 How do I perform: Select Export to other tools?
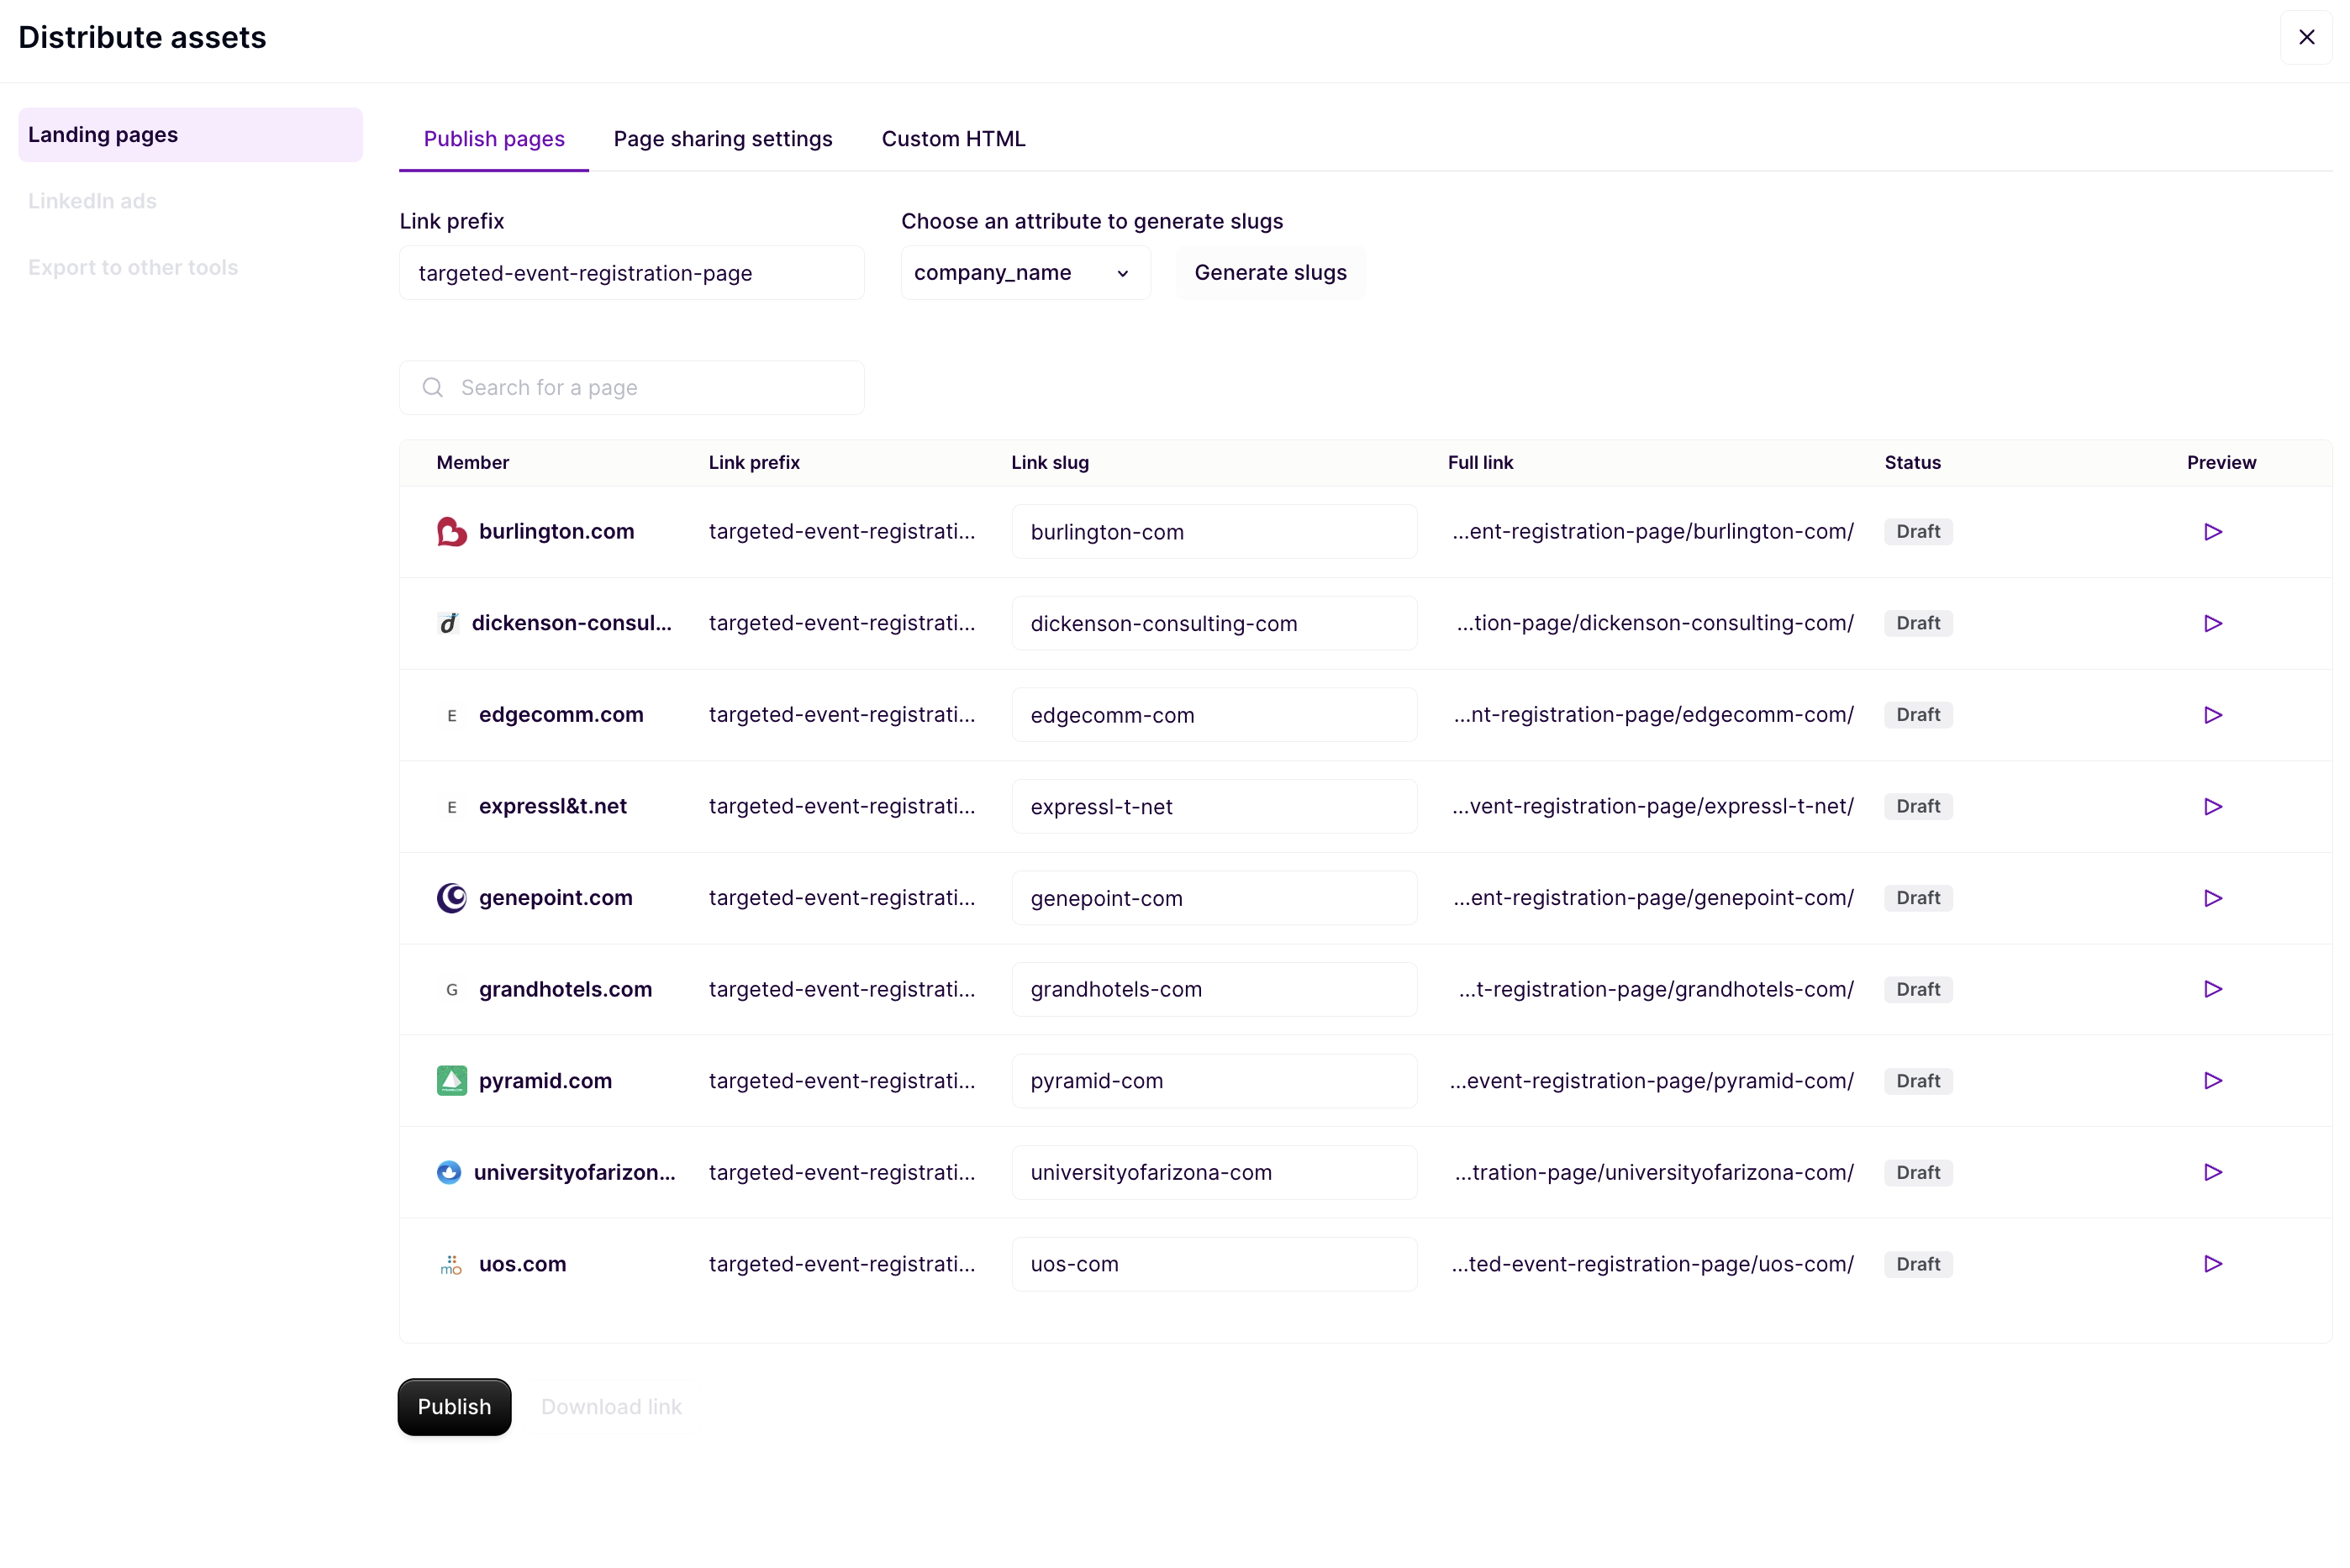click(134, 267)
